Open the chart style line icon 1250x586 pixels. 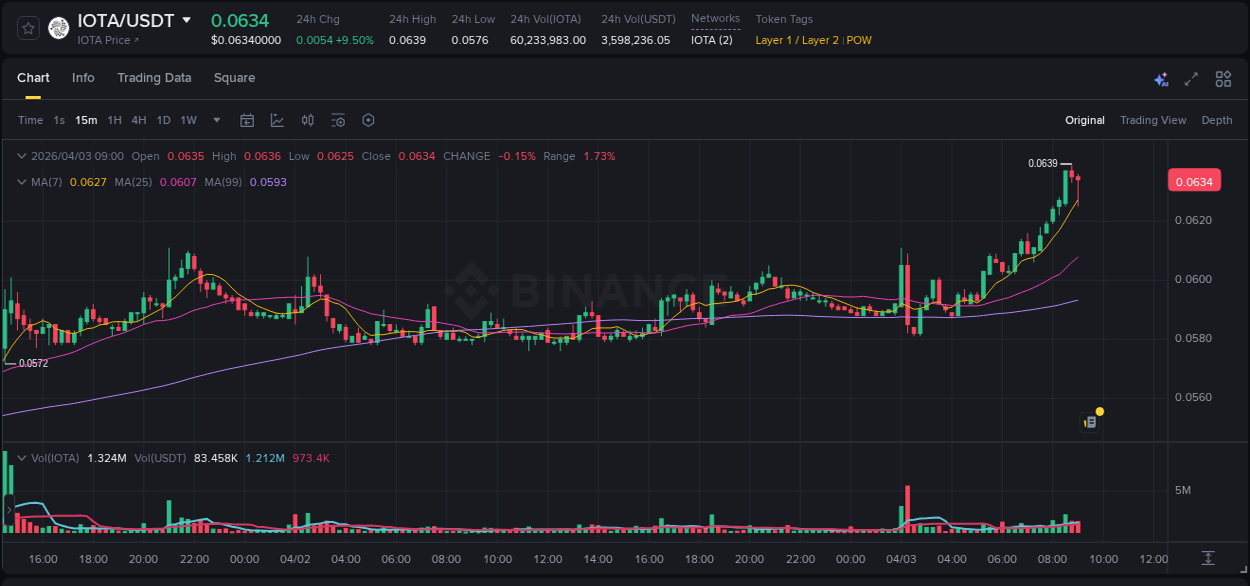277,120
